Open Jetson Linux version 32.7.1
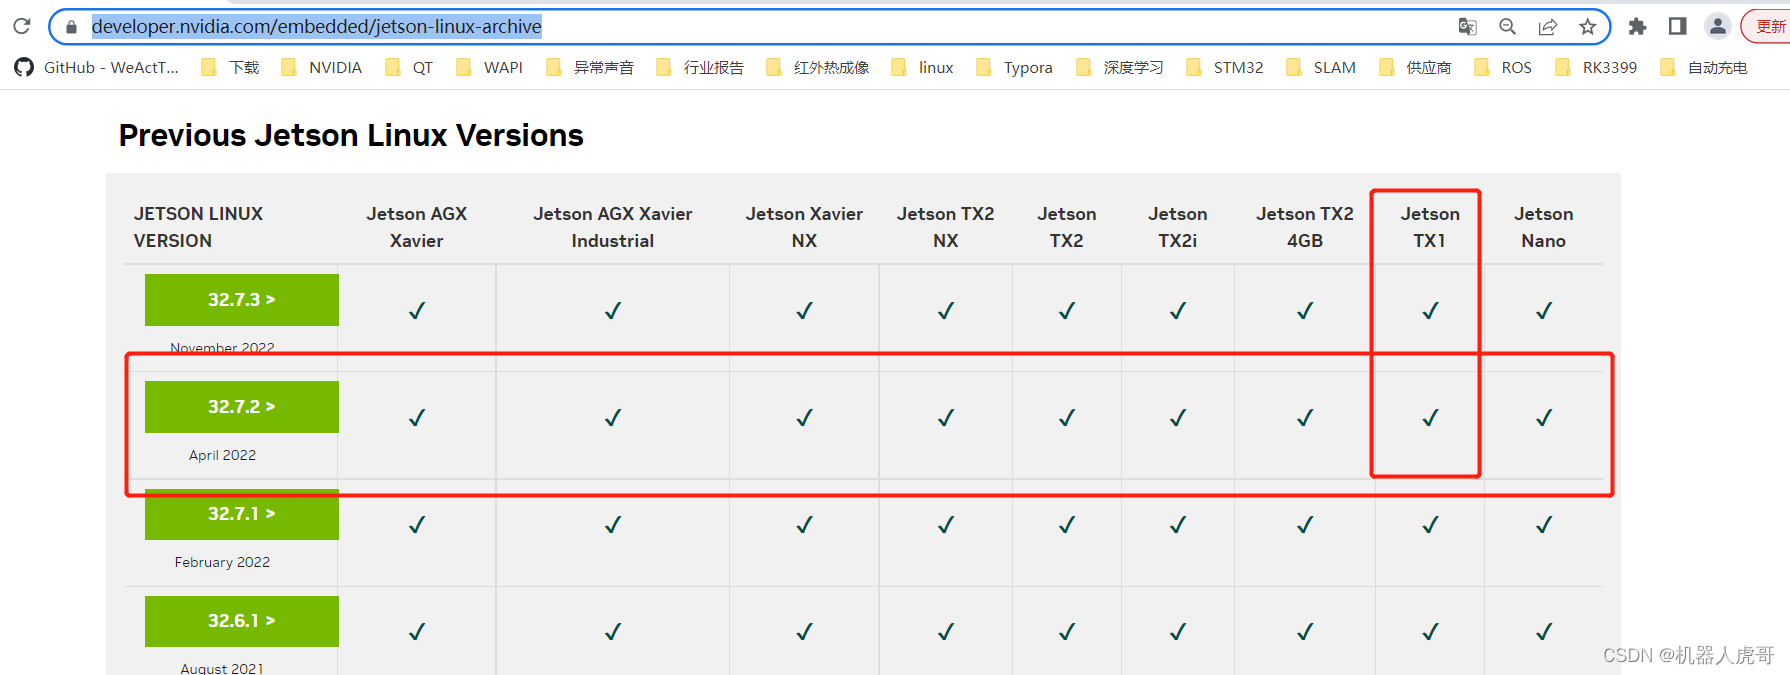This screenshot has height=675, width=1790. (242, 514)
